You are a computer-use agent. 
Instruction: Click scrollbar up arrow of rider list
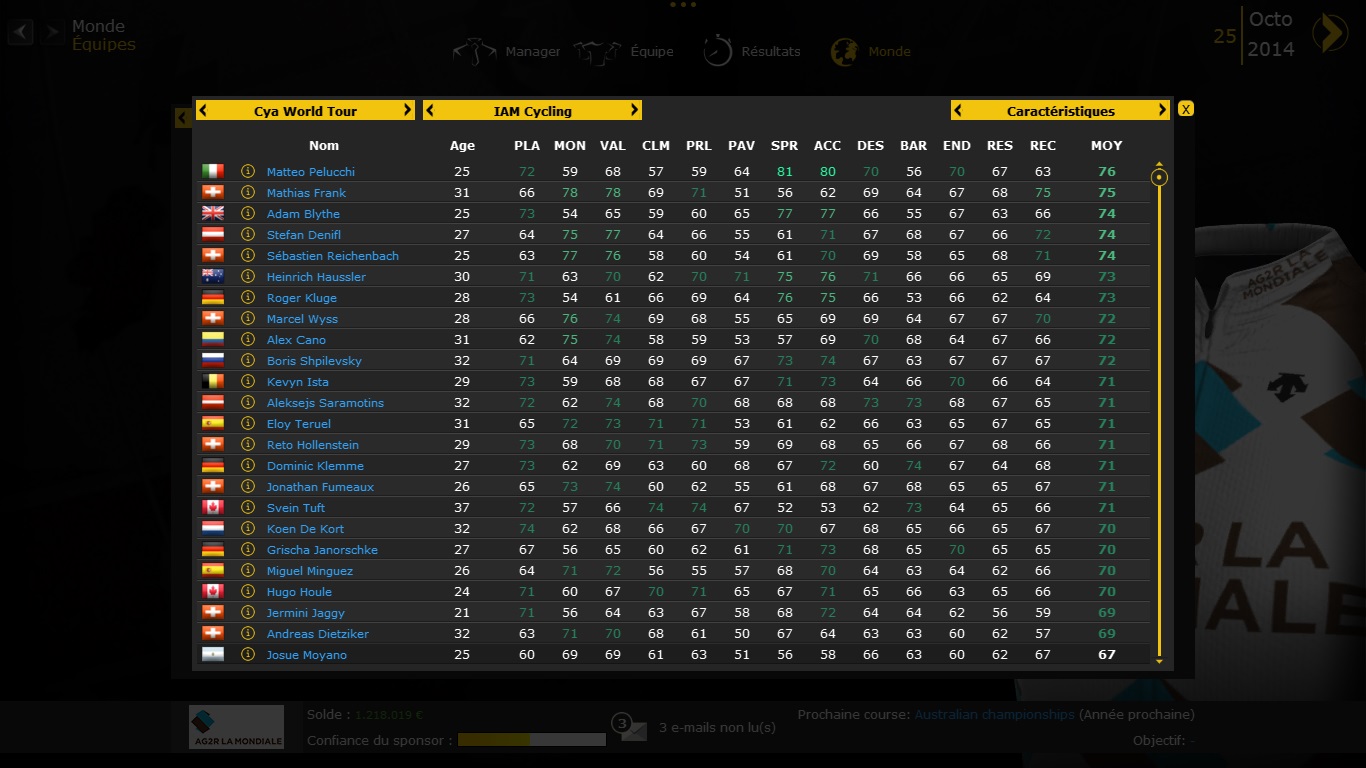tap(1159, 164)
